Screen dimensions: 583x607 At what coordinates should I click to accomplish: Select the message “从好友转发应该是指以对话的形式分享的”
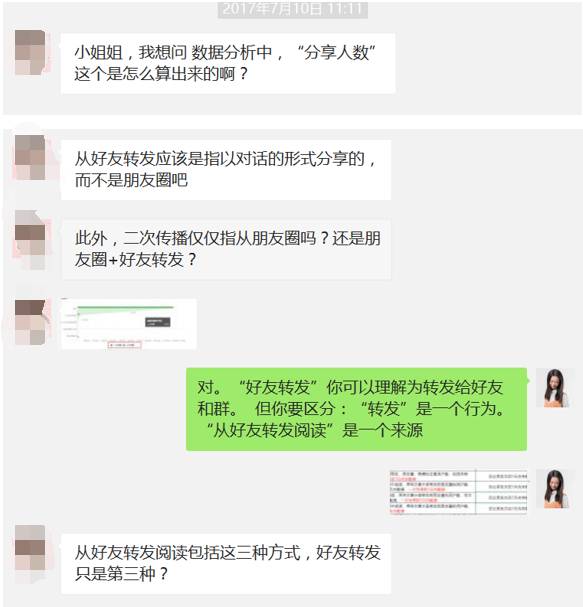[x=226, y=170]
